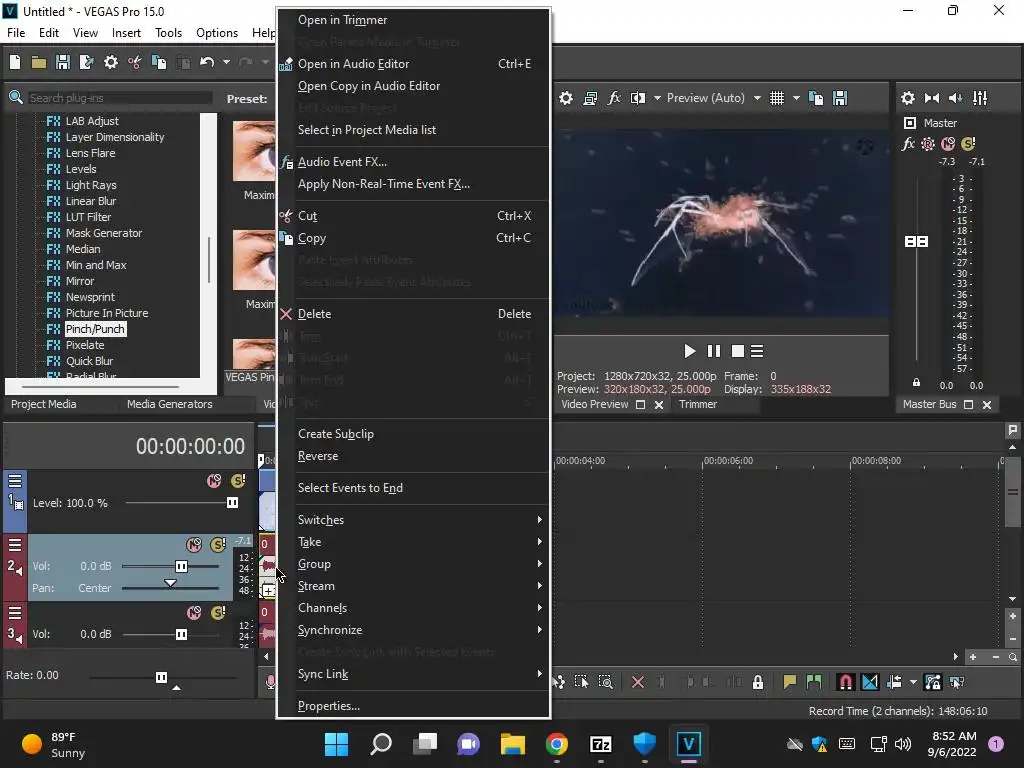Click Enable Snapping magnet icon
1024x768 pixels.
click(845, 682)
